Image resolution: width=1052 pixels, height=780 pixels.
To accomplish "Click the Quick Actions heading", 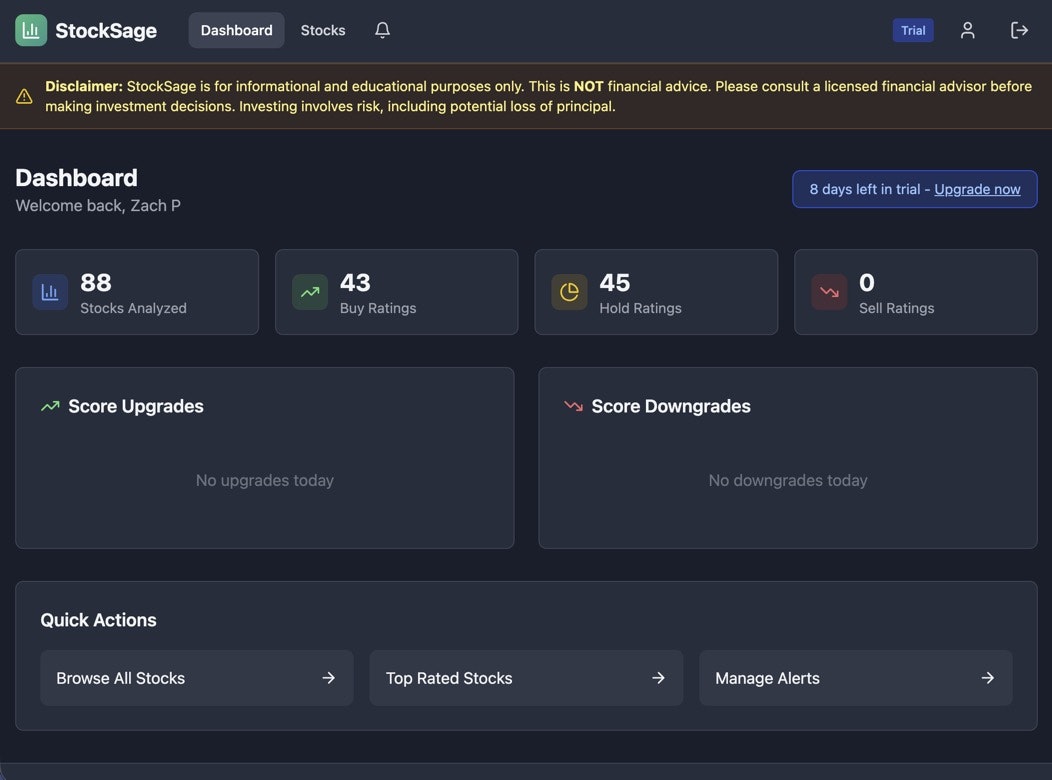I will [x=99, y=620].
